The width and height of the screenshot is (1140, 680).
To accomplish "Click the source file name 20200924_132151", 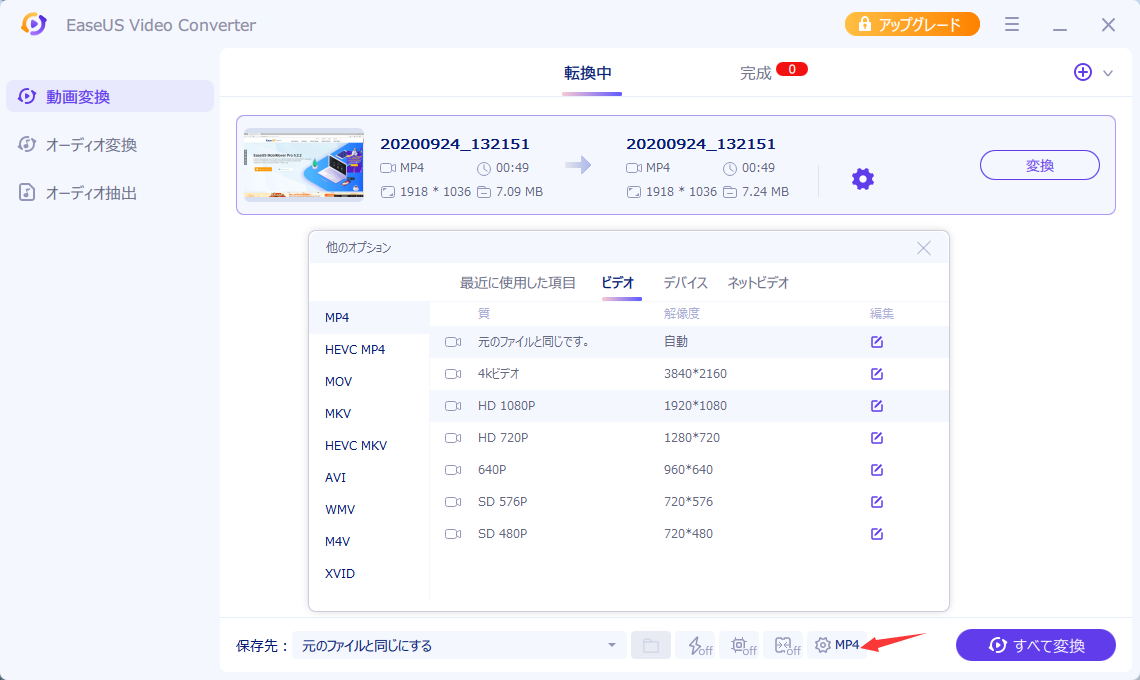I will (x=455, y=144).
